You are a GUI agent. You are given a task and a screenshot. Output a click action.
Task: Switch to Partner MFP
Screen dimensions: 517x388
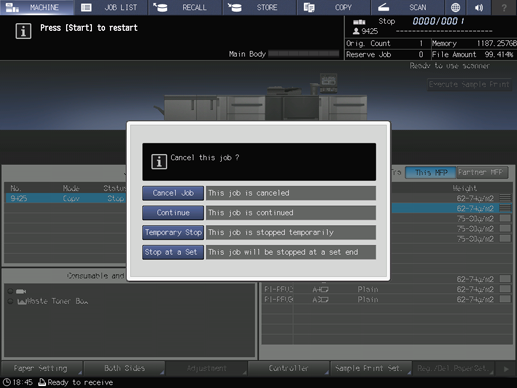[x=482, y=172]
